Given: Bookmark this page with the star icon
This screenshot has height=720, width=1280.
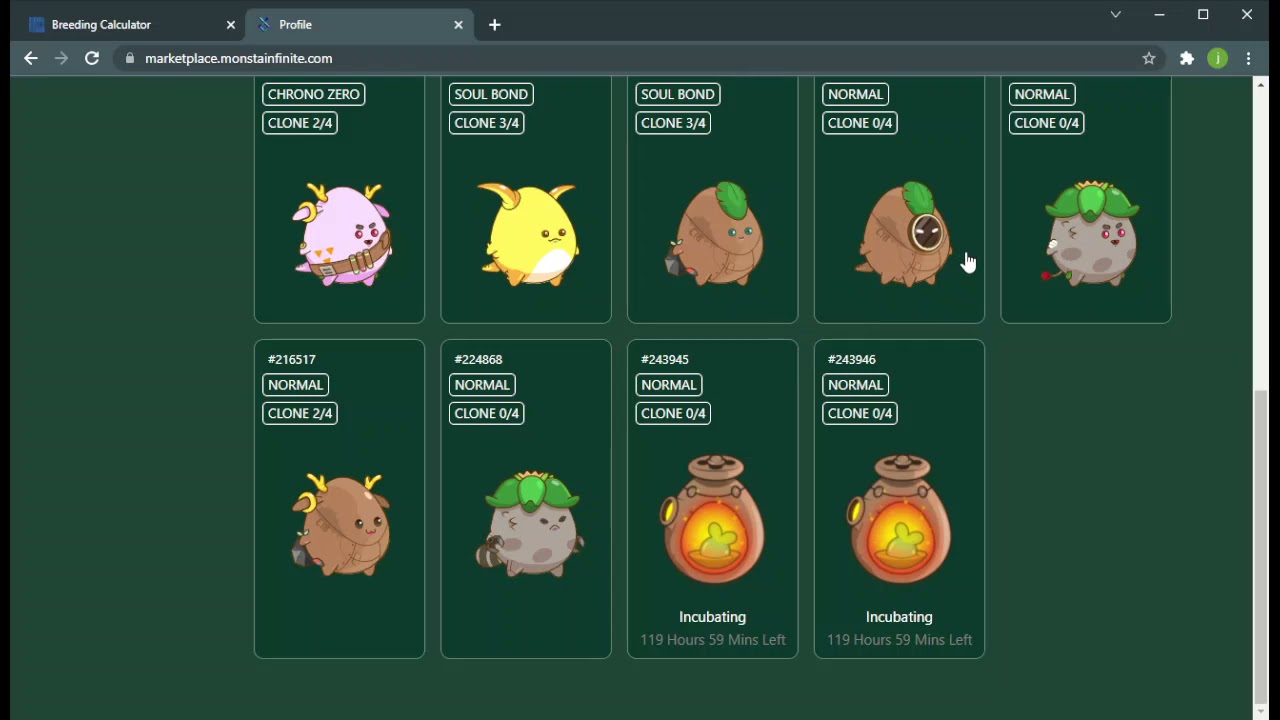Looking at the screenshot, I should [1149, 59].
